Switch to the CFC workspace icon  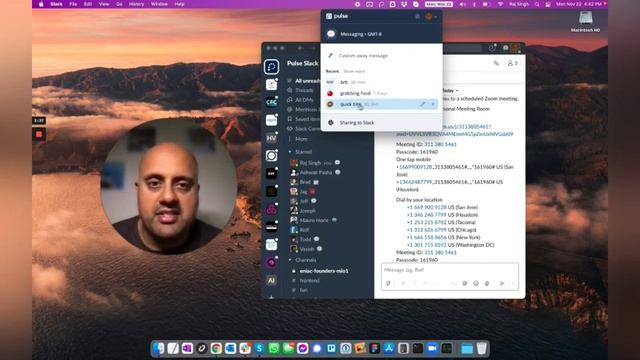point(271,102)
